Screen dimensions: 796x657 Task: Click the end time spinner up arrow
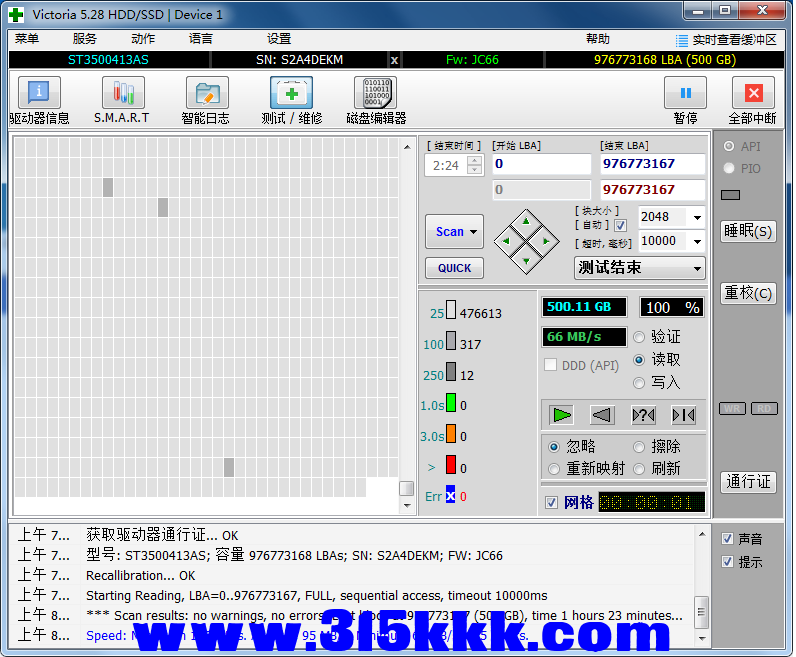click(x=474, y=160)
